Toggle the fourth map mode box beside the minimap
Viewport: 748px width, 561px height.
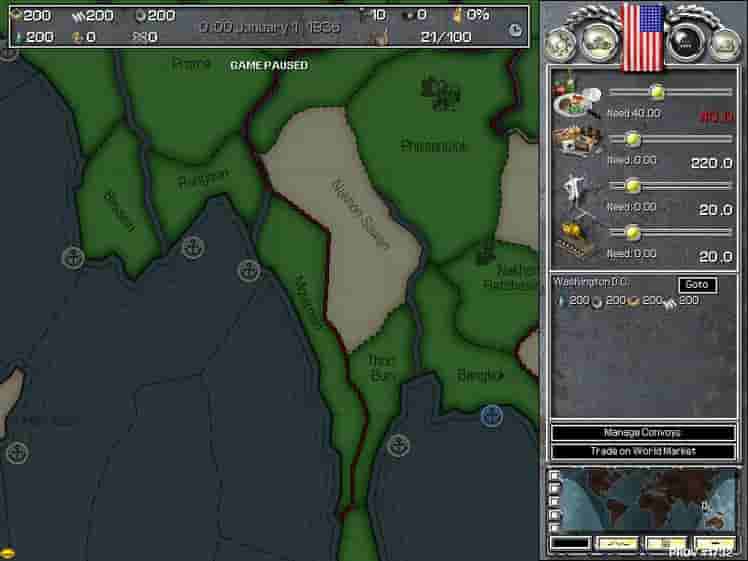point(554,514)
